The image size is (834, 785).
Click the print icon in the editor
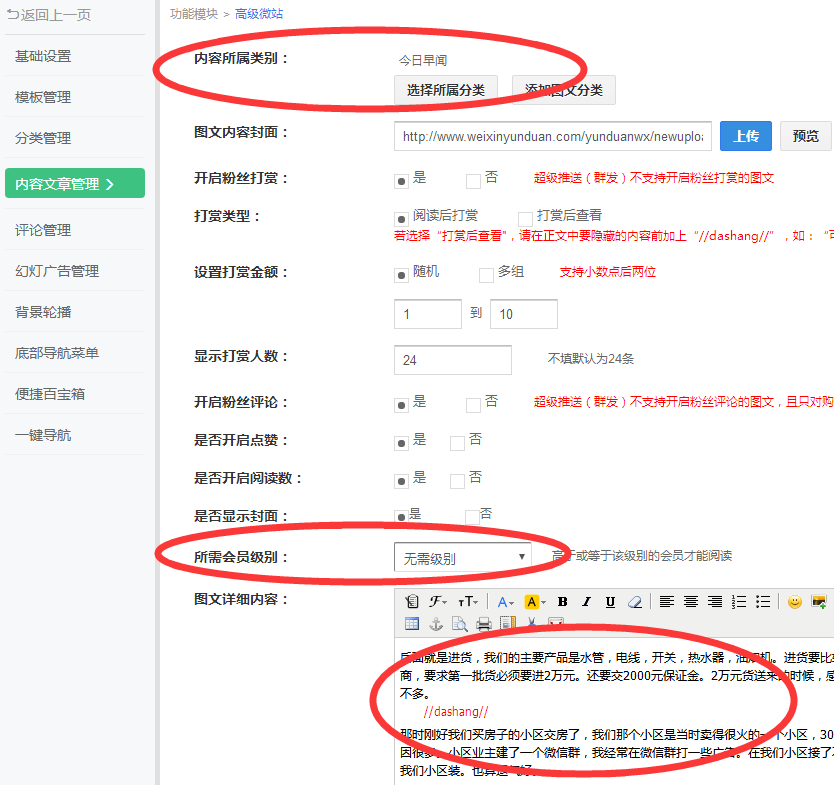[484, 624]
